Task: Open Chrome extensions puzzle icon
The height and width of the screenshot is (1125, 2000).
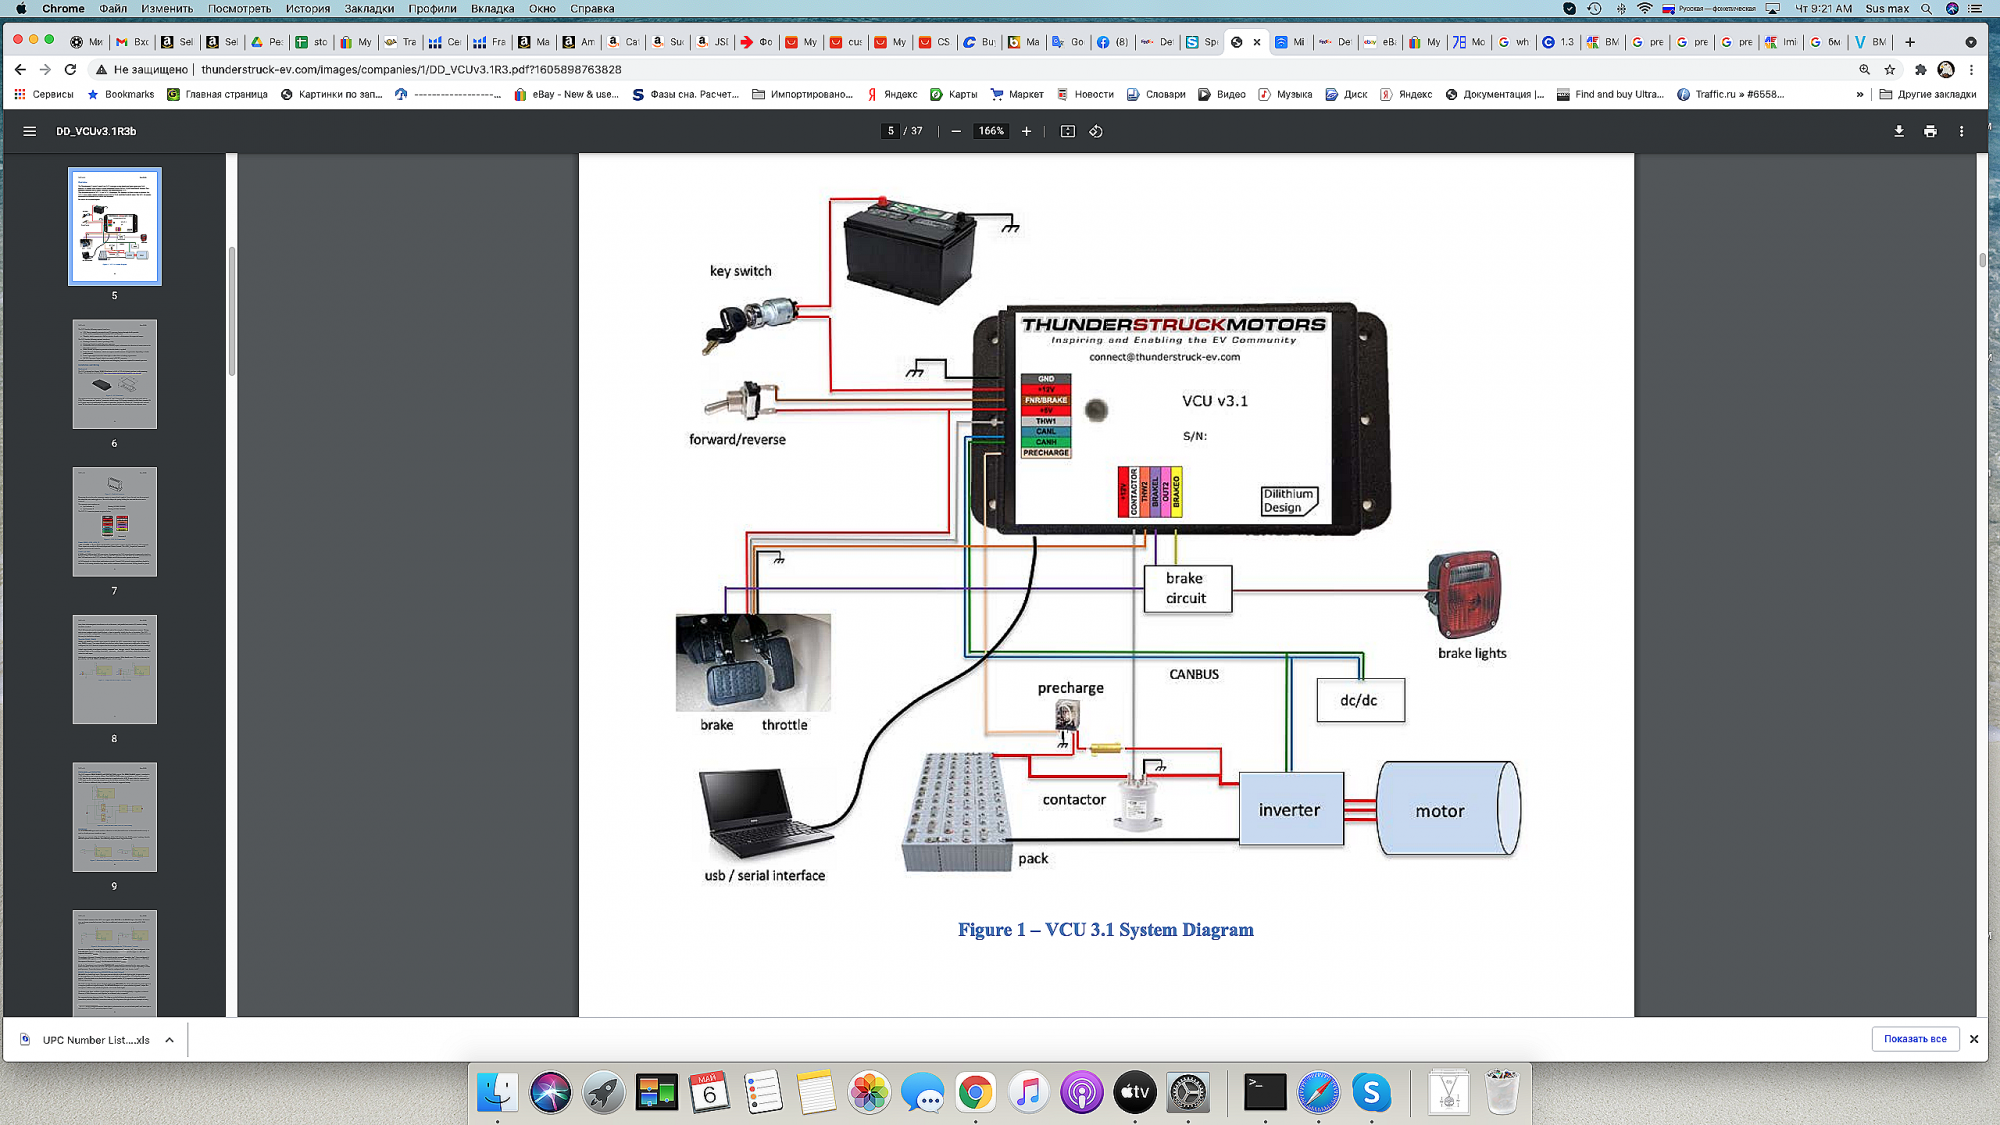Action: (1920, 69)
